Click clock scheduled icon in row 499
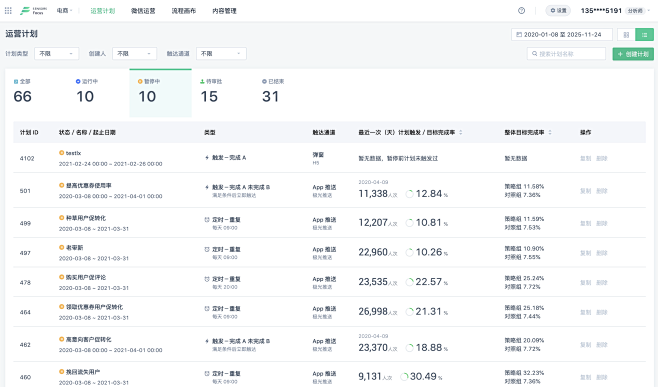 [207, 220]
